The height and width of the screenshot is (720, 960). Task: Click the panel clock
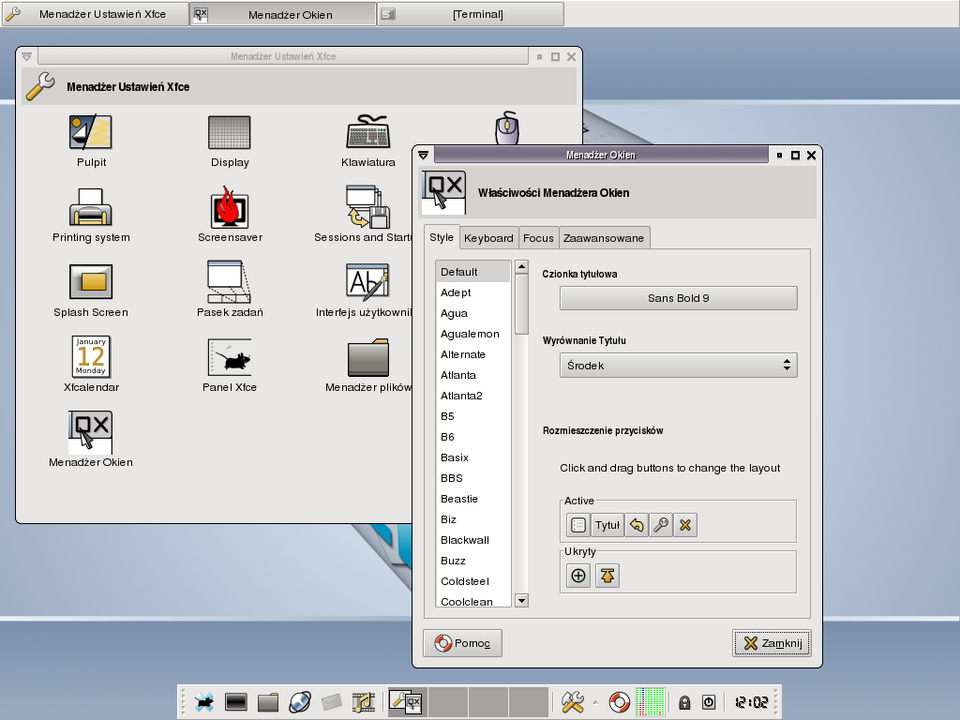click(x=751, y=702)
